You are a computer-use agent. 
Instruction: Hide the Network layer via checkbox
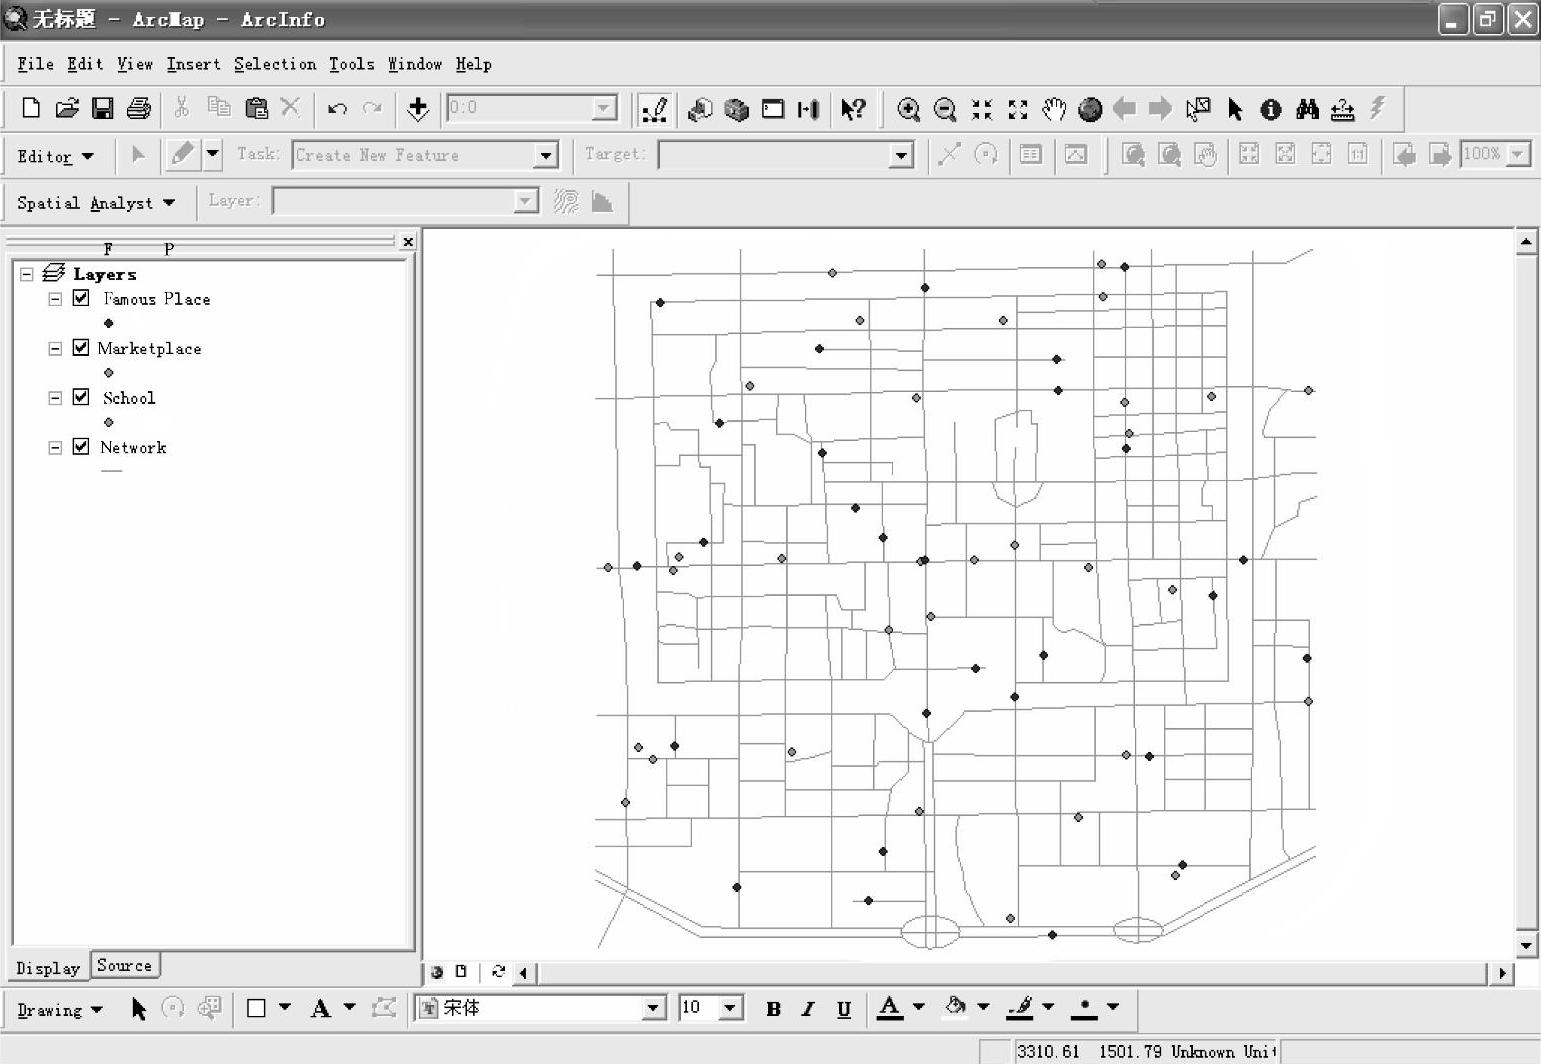coord(81,447)
